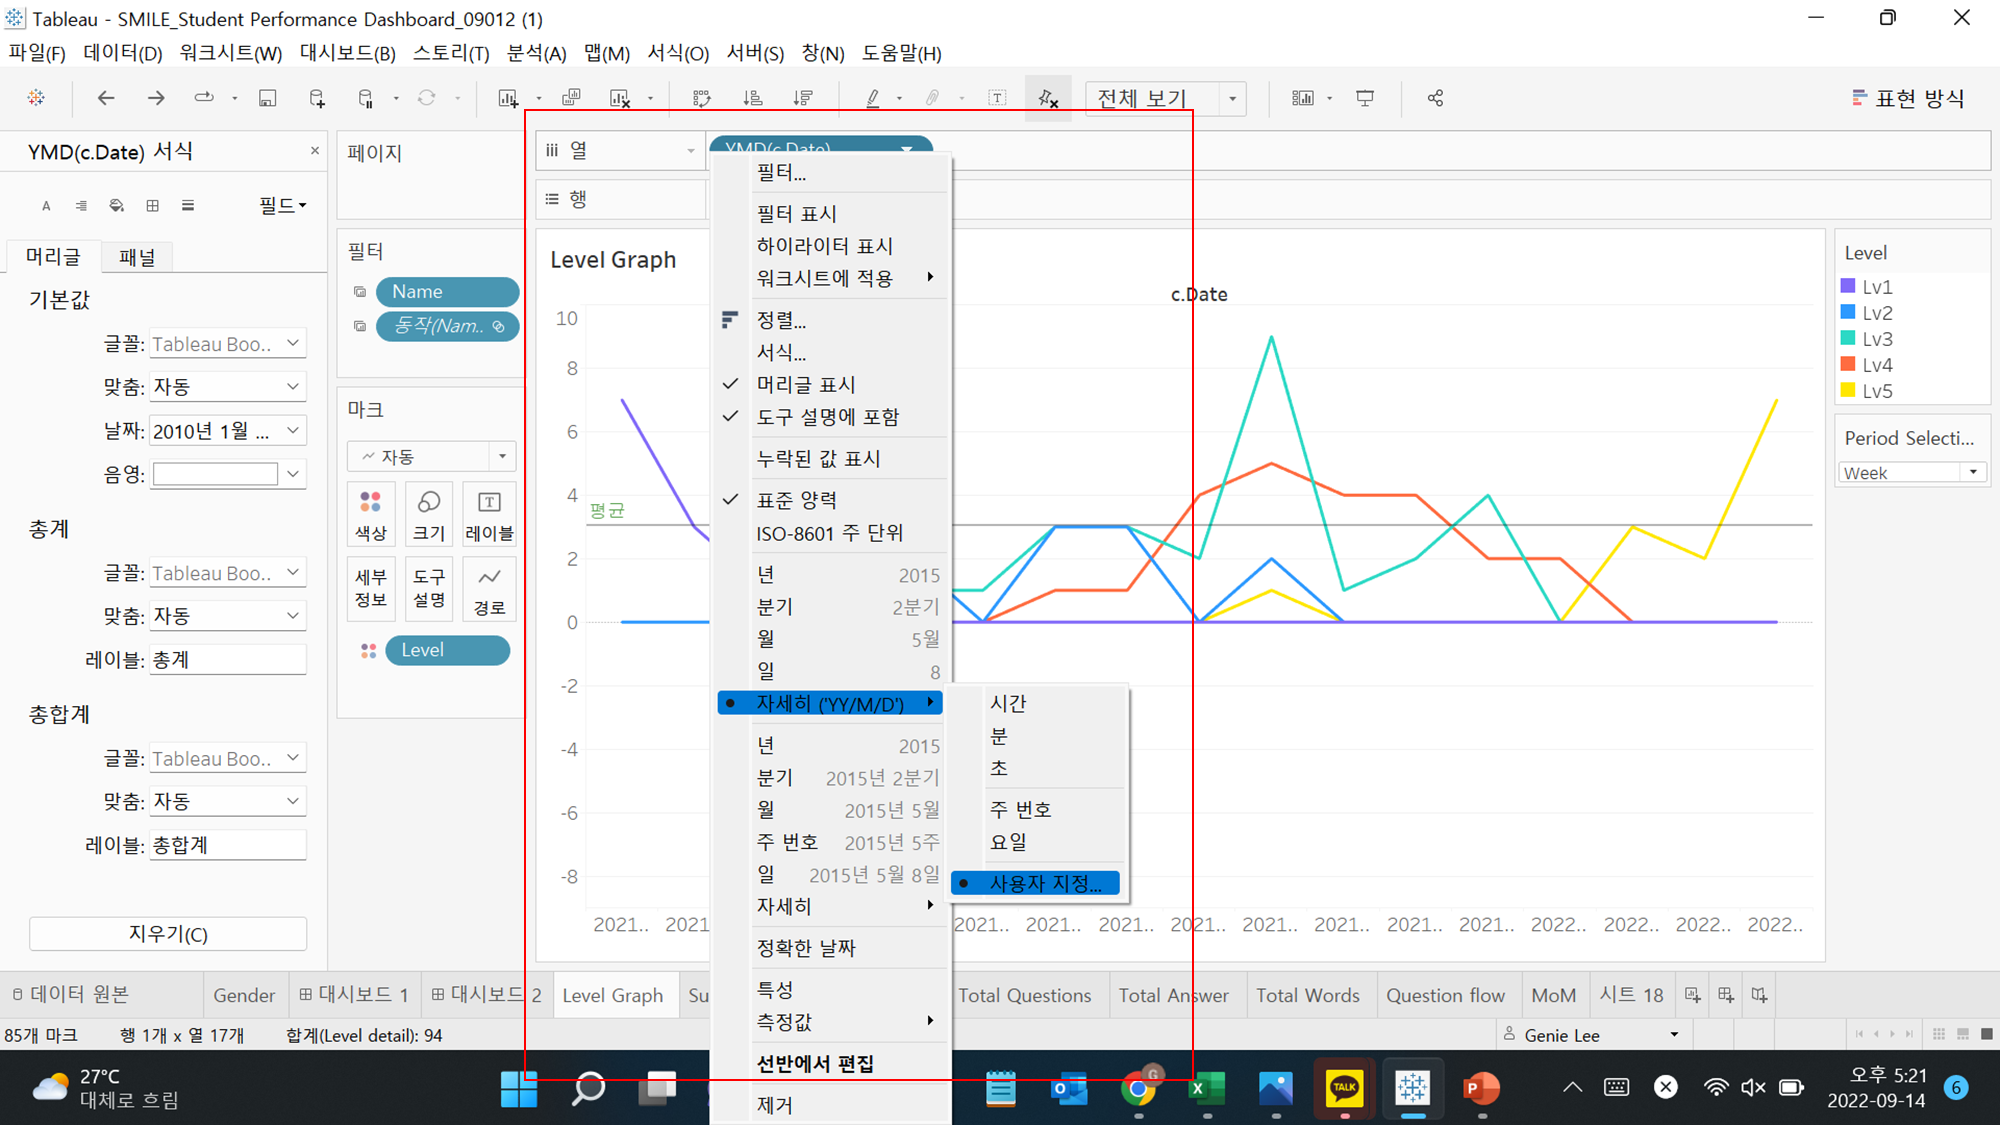Viewport: 2000px width, 1125px height.
Task: Click the save icon in toolbar
Action: 267,98
